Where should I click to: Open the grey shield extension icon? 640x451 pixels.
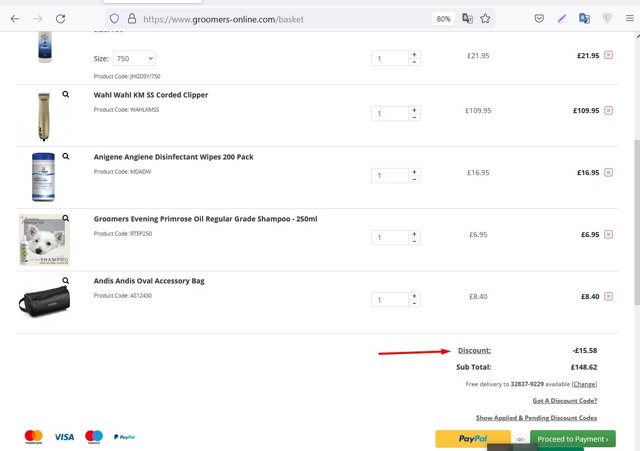click(x=607, y=18)
